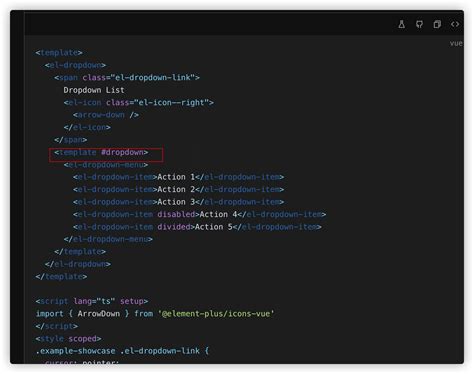Click the <style scoped> line
Viewport: 474px width, 374px height.
pos(68,339)
